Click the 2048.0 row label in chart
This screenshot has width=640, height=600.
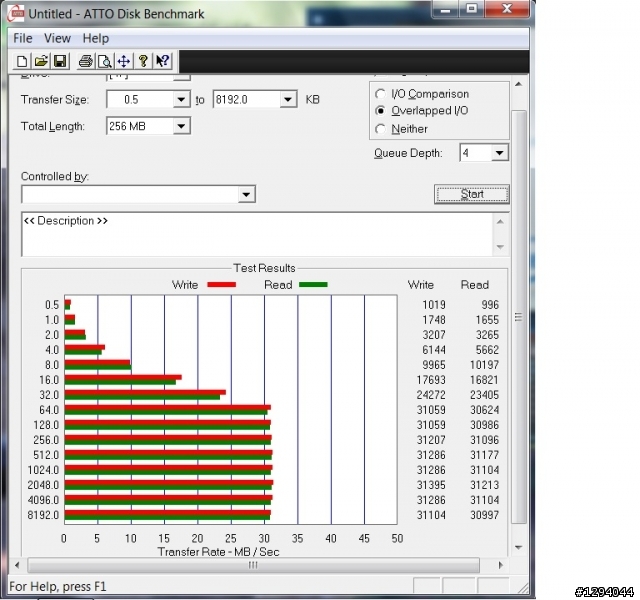pos(43,485)
